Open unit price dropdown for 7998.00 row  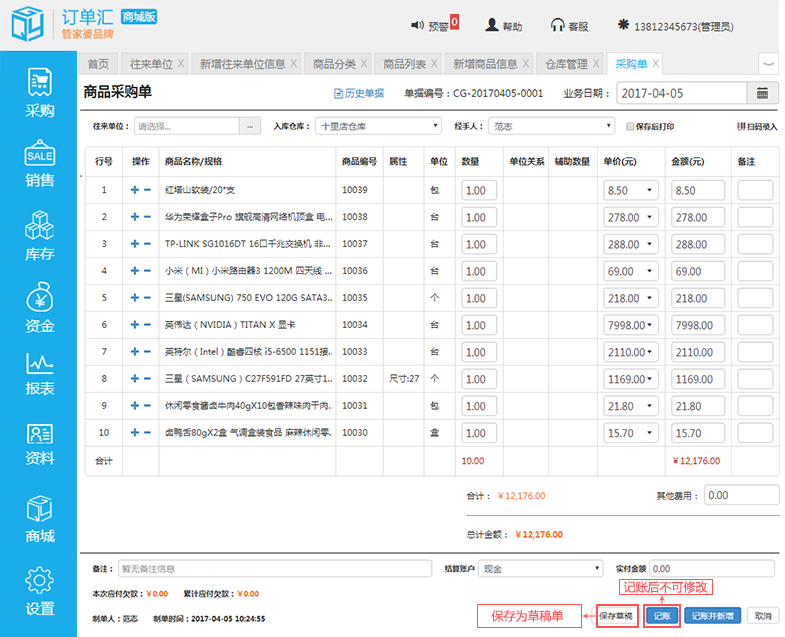pos(649,325)
